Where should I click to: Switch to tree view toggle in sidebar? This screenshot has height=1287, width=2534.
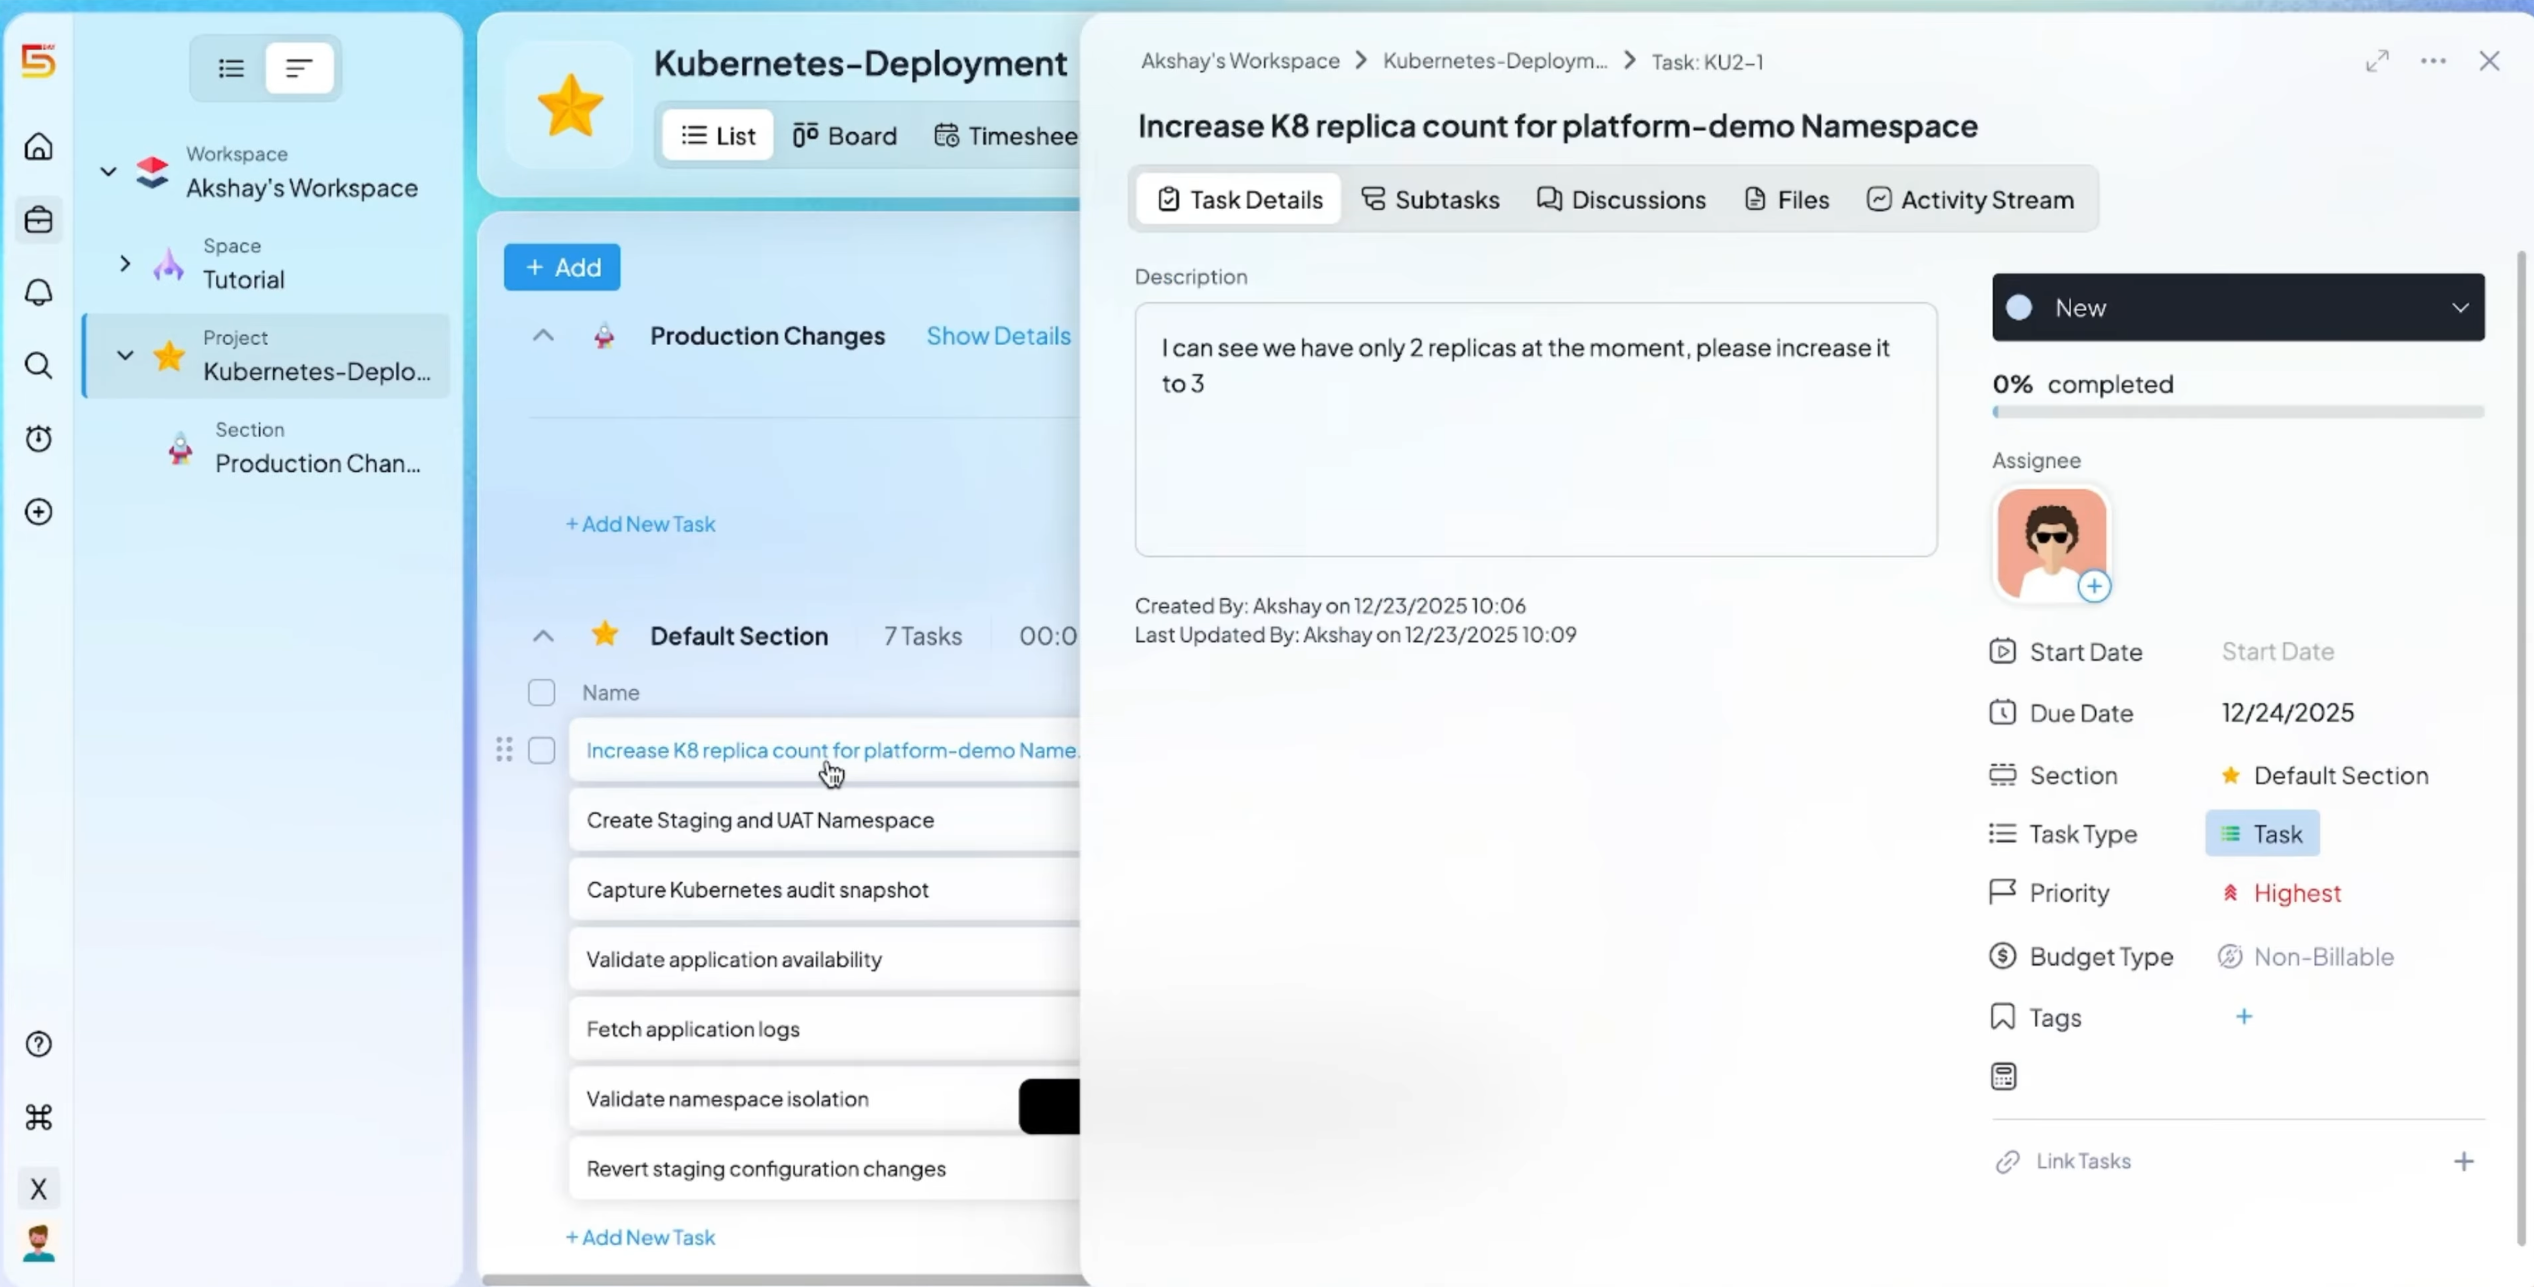click(299, 68)
